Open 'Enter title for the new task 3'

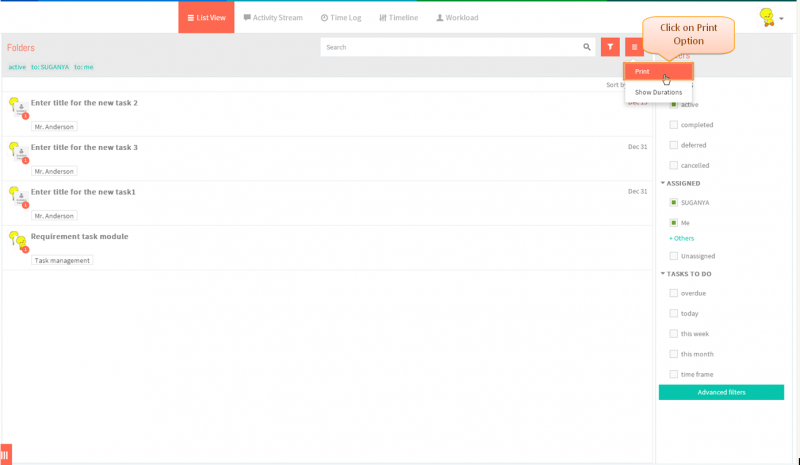click(x=84, y=147)
